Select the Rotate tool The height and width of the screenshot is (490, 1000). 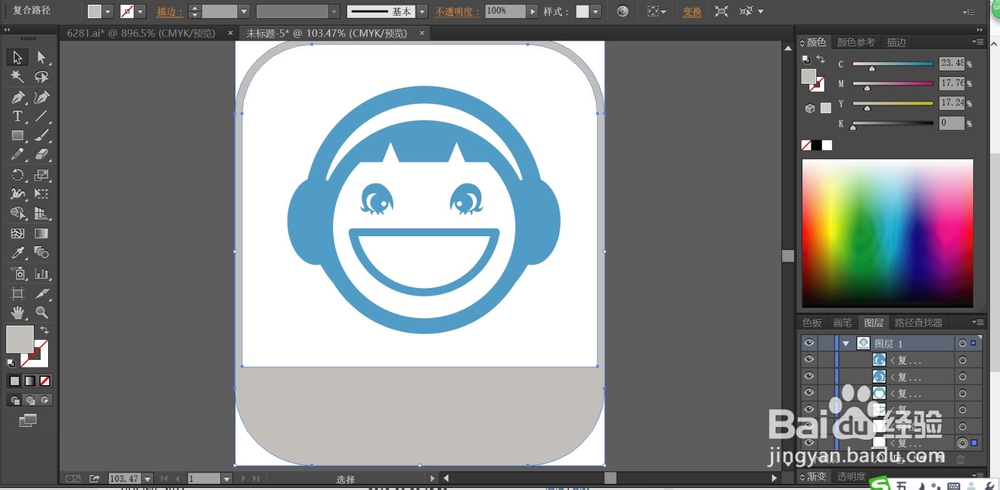[17, 175]
